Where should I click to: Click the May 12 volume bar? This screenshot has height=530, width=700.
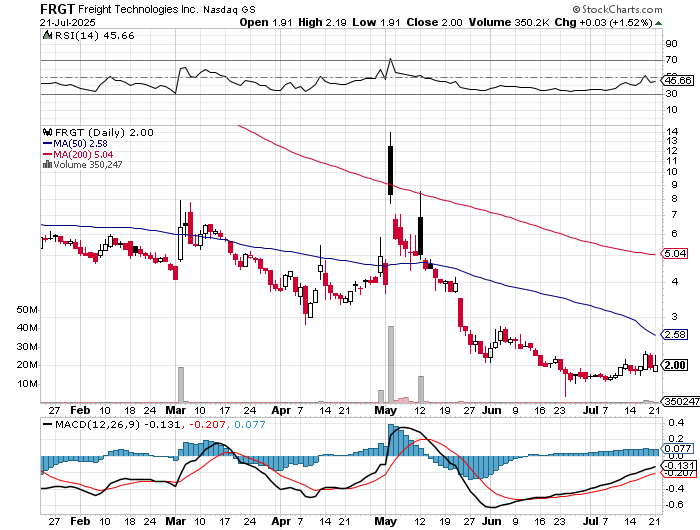[421, 389]
